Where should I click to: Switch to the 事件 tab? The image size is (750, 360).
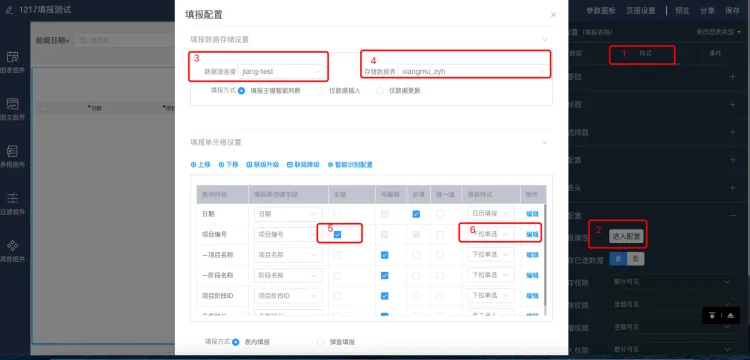coord(715,54)
